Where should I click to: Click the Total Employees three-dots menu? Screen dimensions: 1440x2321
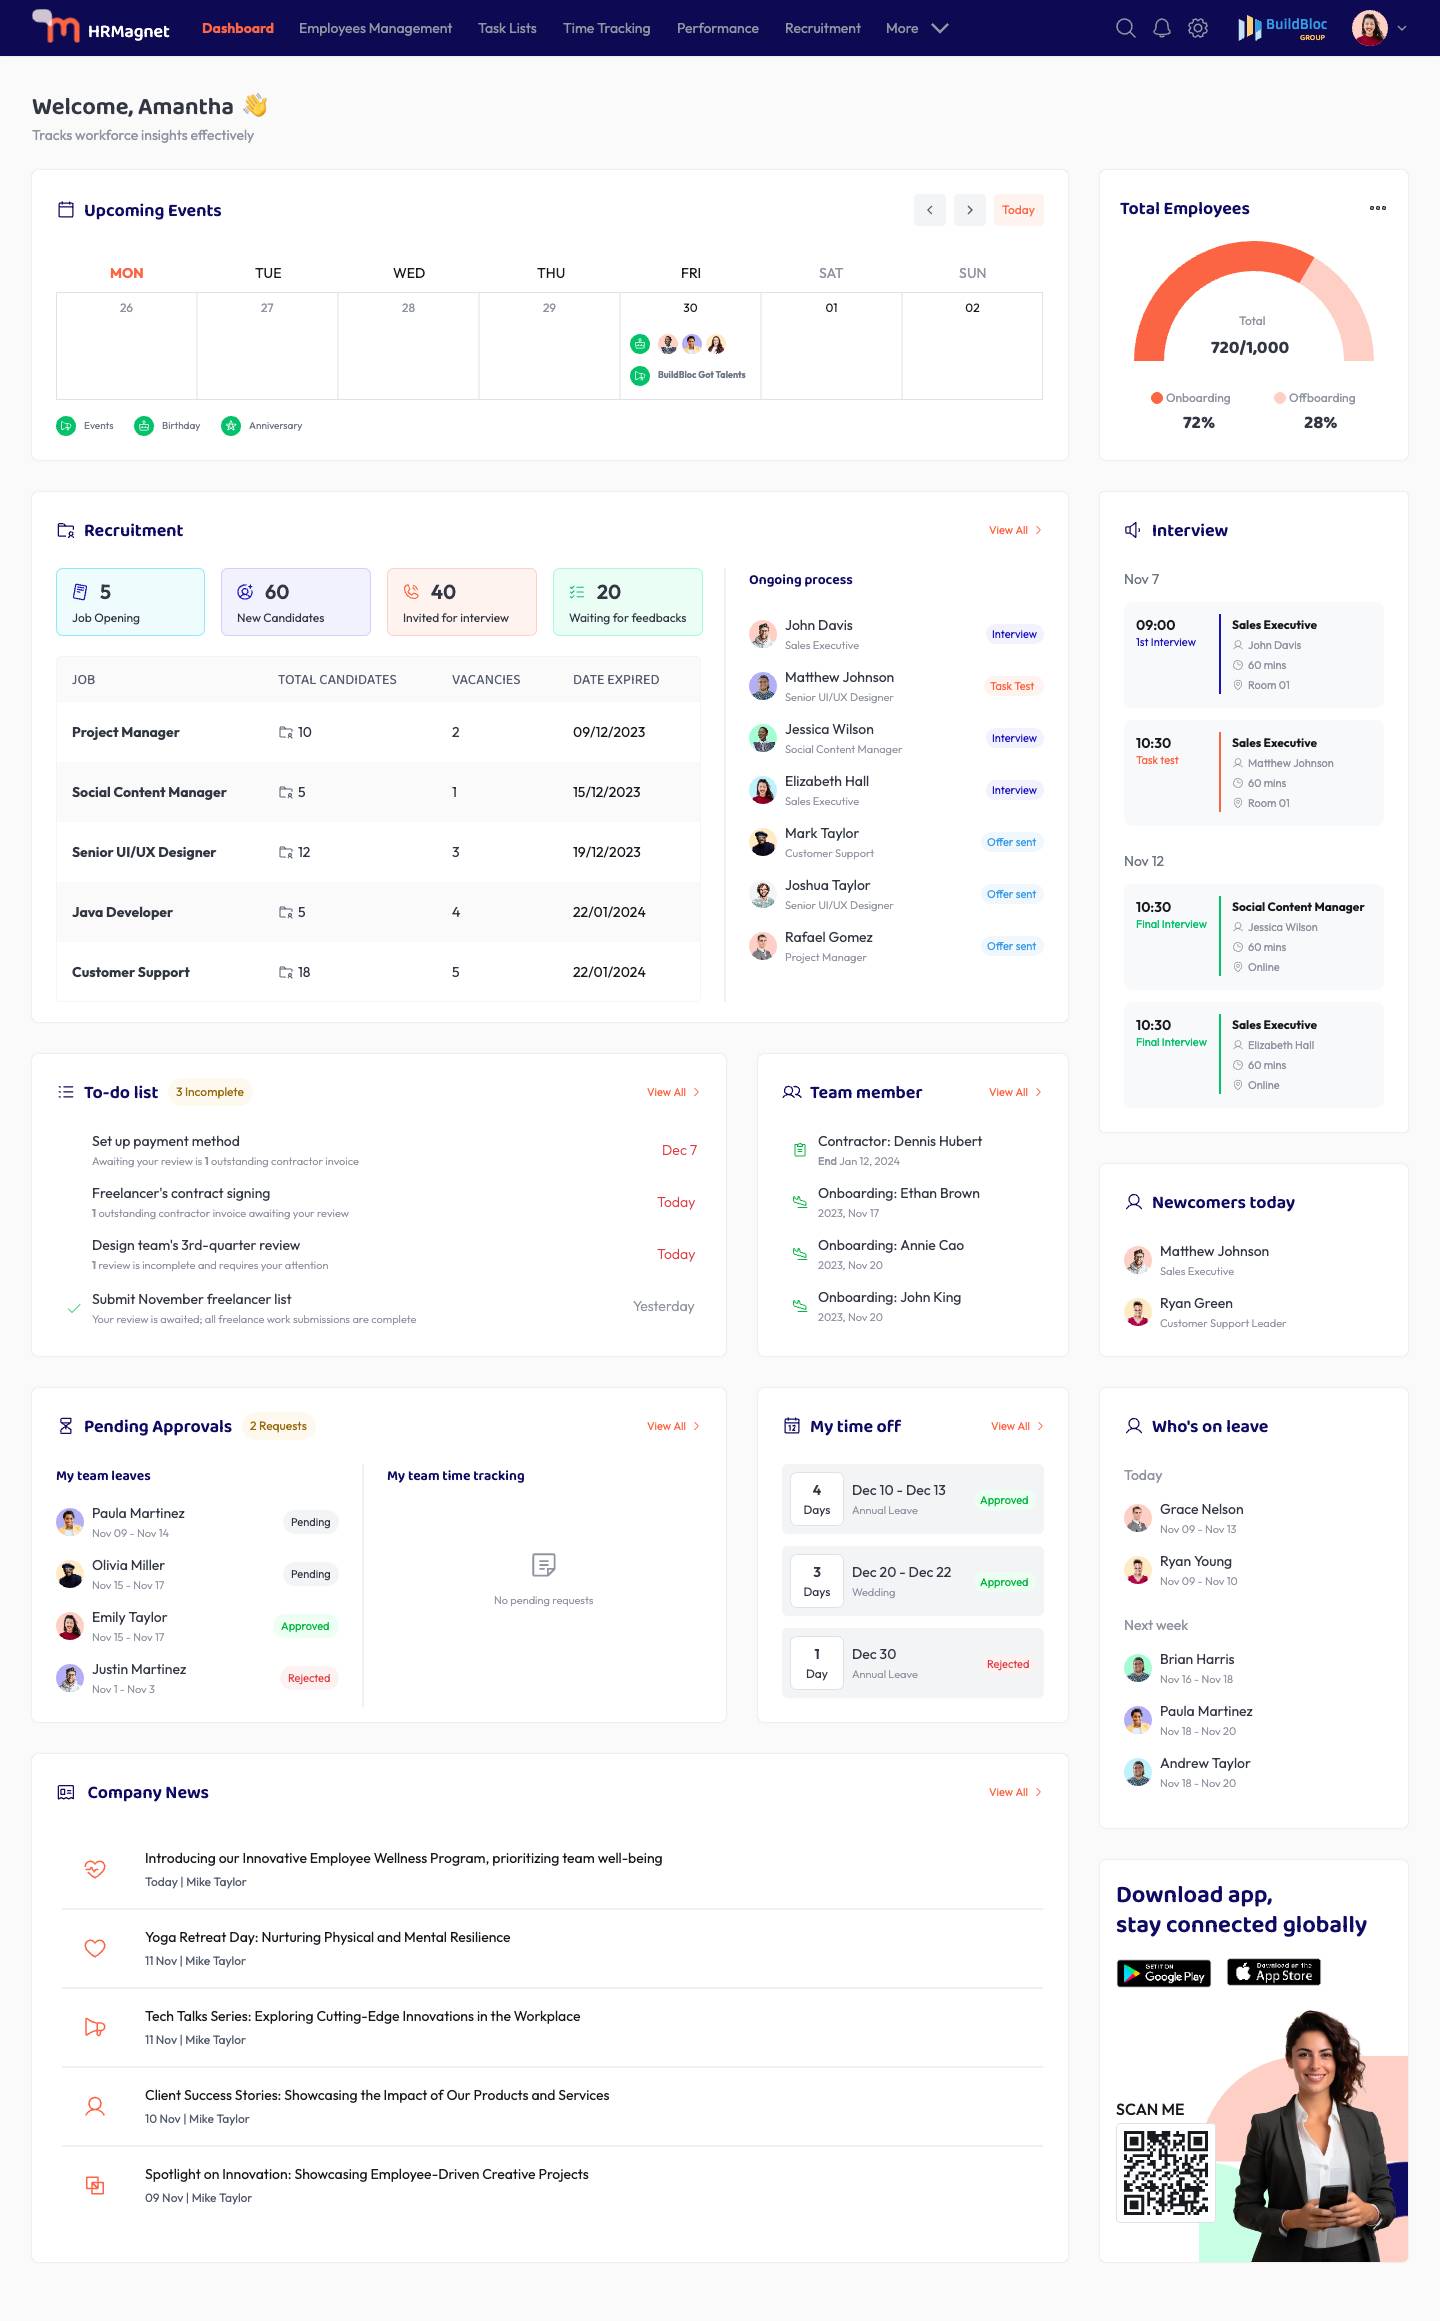(x=1378, y=208)
